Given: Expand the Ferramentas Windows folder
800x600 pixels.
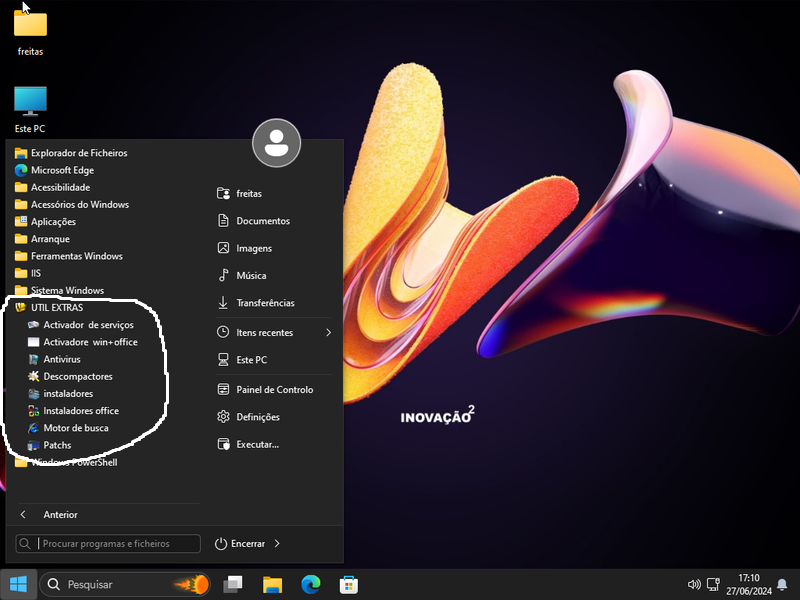Looking at the screenshot, I should (x=69, y=256).
